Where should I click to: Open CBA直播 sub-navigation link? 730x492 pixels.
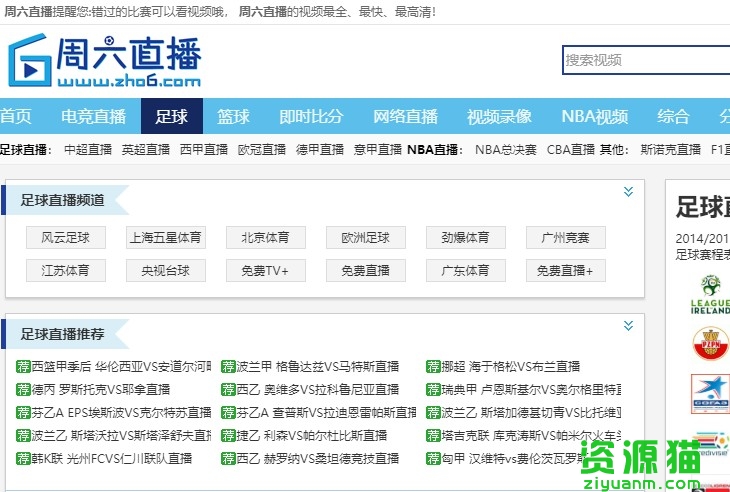click(570, 149)
